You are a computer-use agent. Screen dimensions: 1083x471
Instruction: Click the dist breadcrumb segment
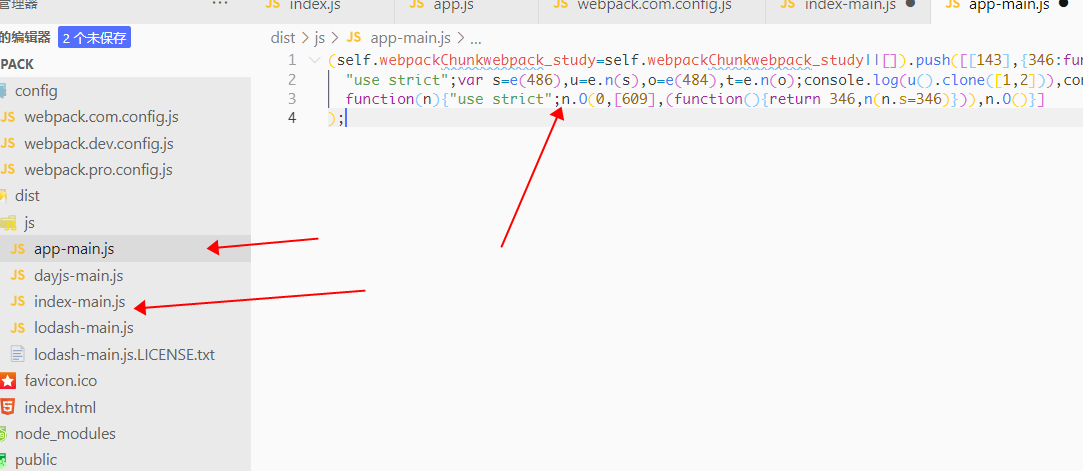point(282,37)
